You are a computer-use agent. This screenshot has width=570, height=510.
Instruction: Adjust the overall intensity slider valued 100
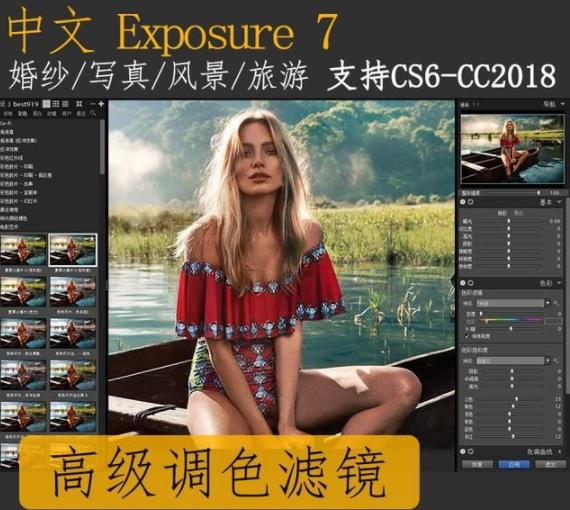click(538, 193)
